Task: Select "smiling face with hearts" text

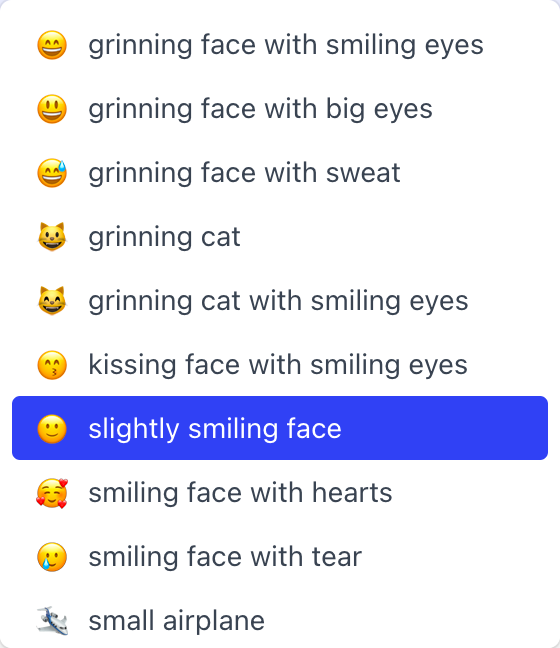Action: coord(240,493)
